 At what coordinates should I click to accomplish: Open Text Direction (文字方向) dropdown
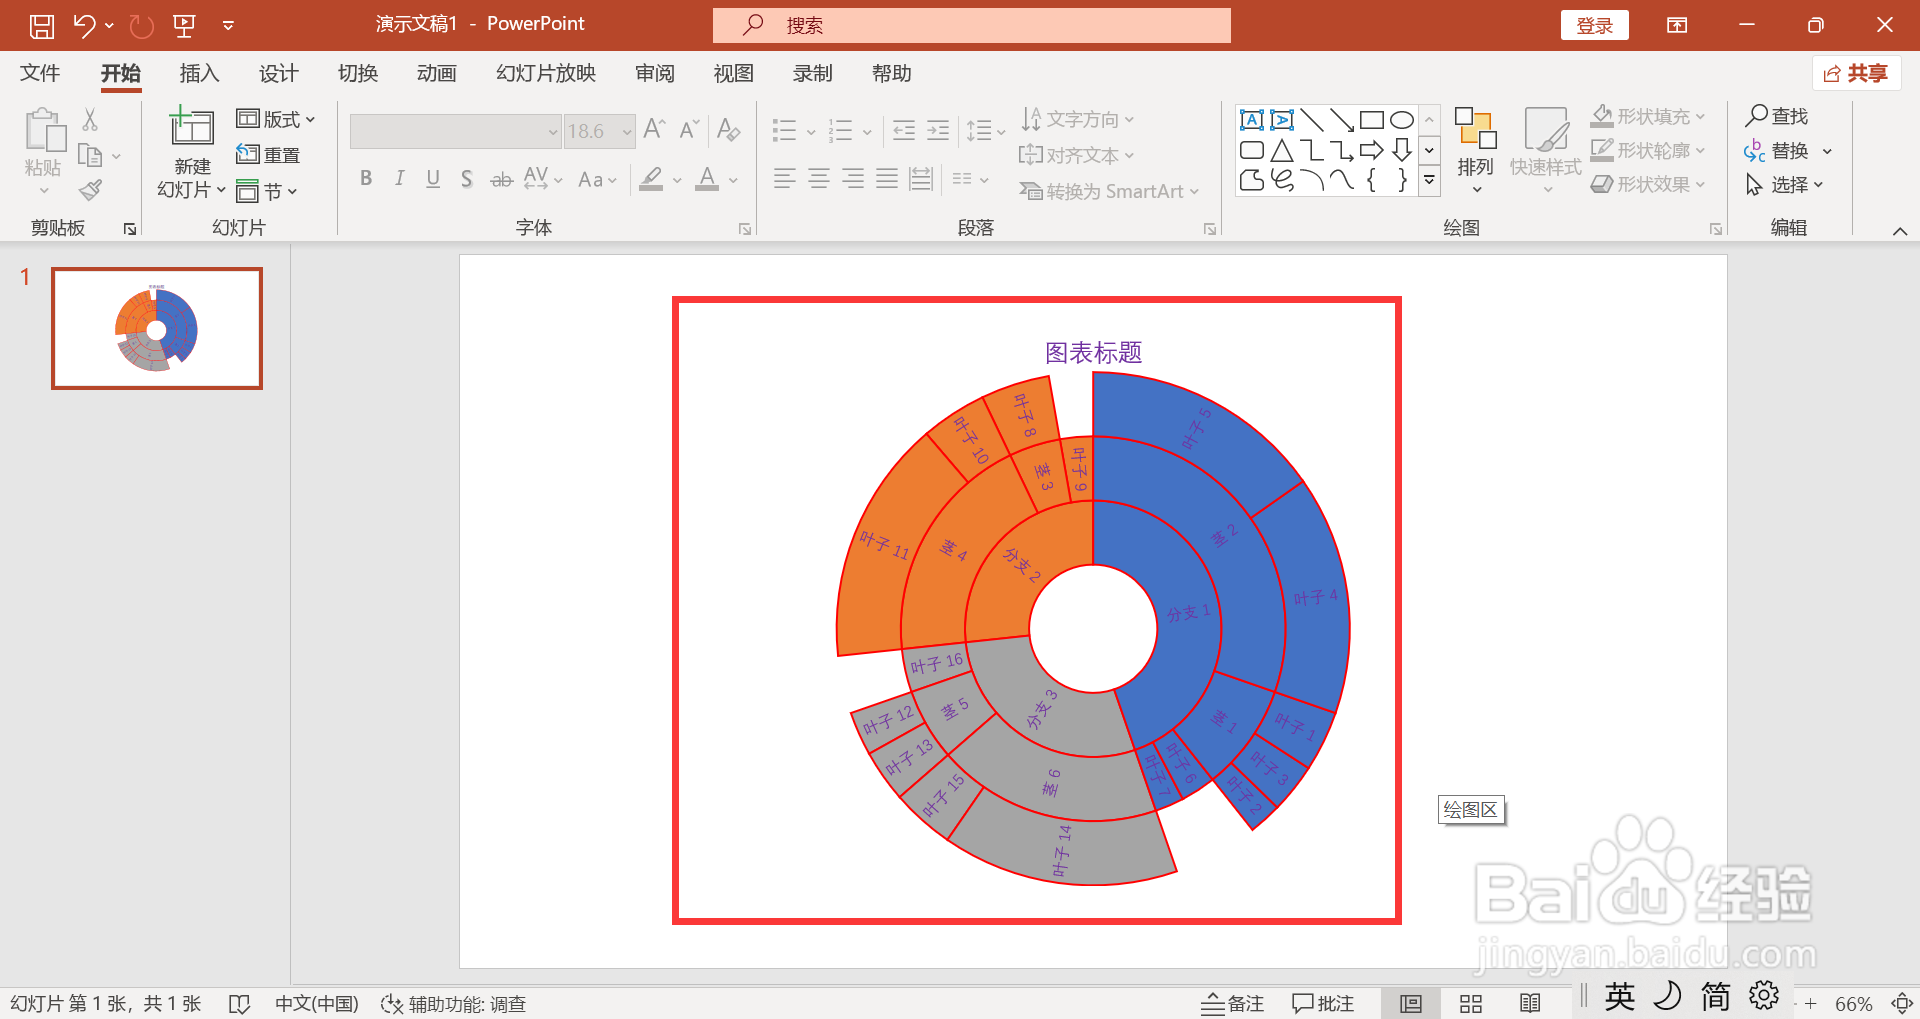click(1077, 119)
